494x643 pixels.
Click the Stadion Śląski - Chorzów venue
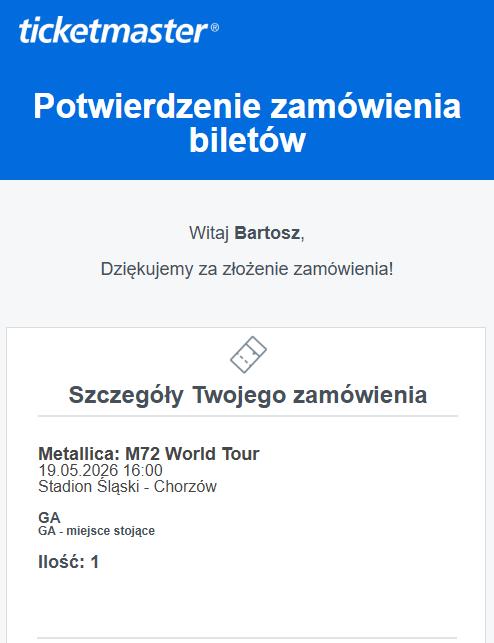(127, 487)
